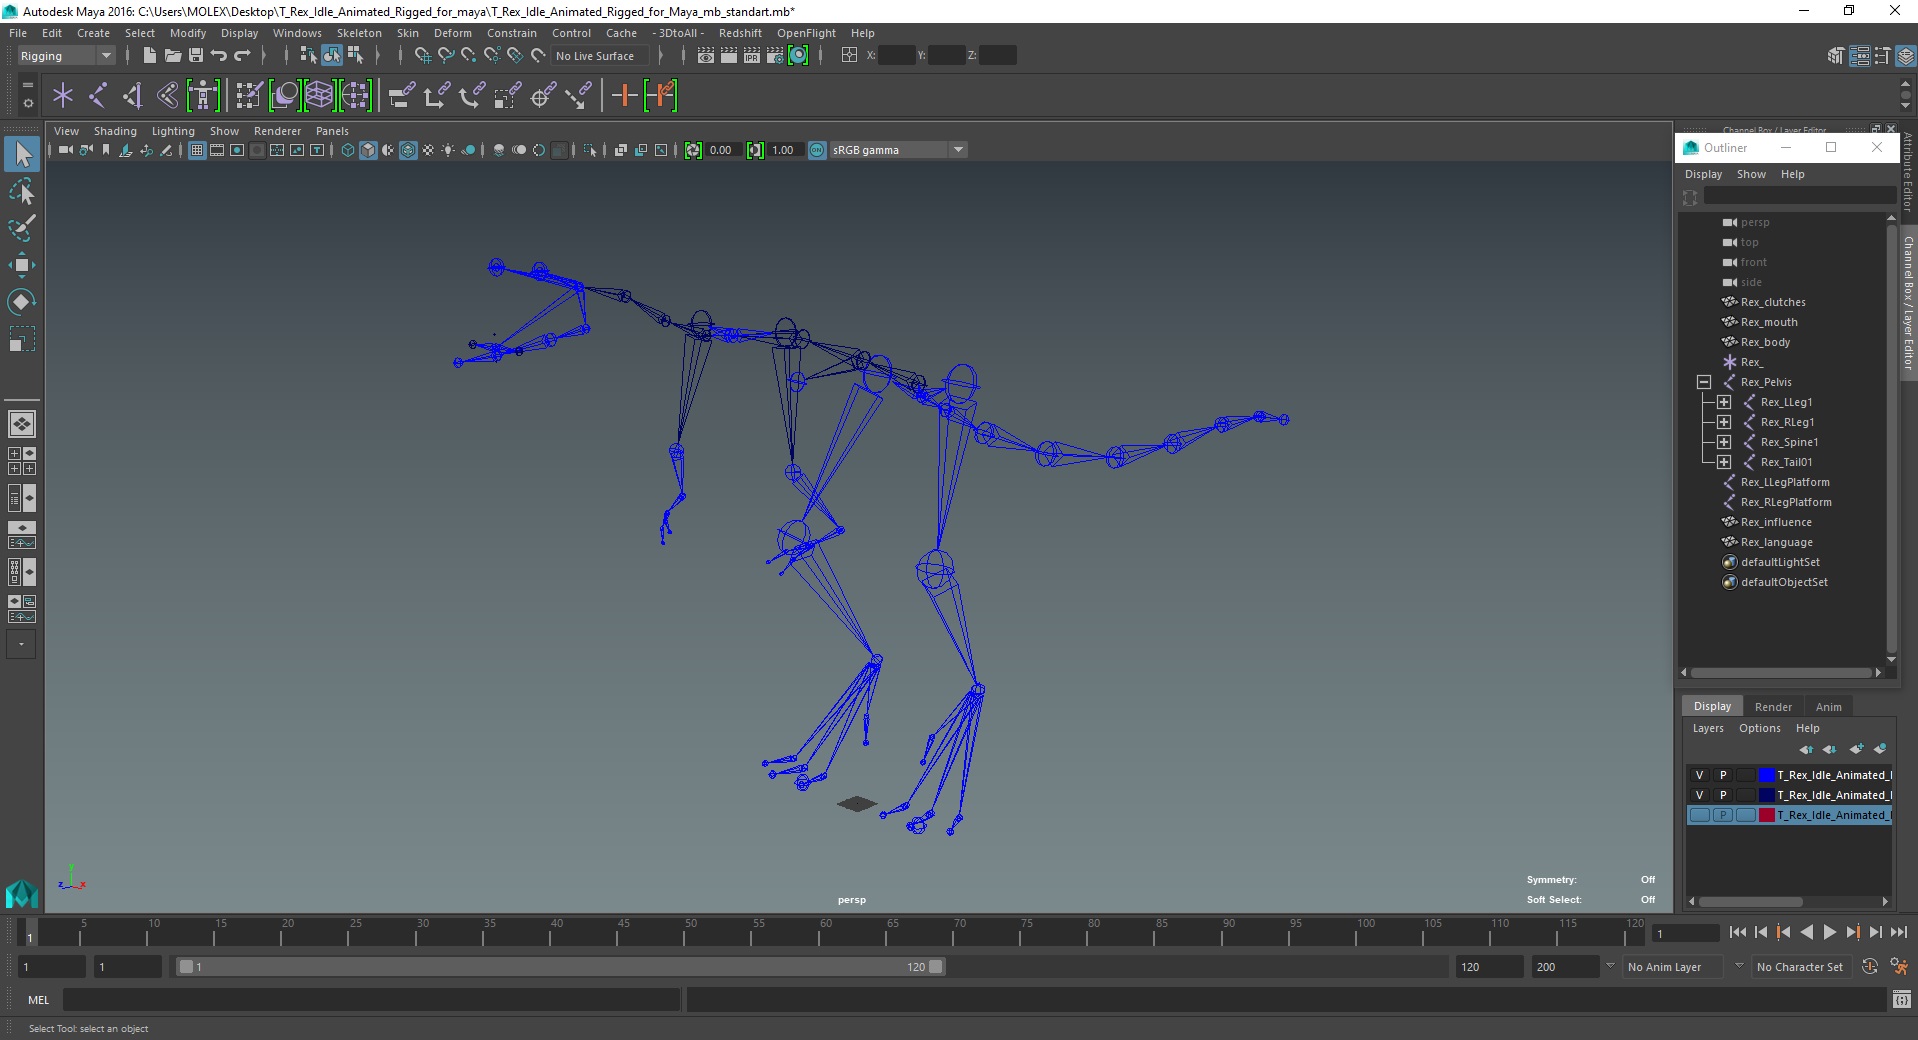Activate the Rotate tool
The height and width of the screenshot is (1040, 1918).
[x=22, y=302]
